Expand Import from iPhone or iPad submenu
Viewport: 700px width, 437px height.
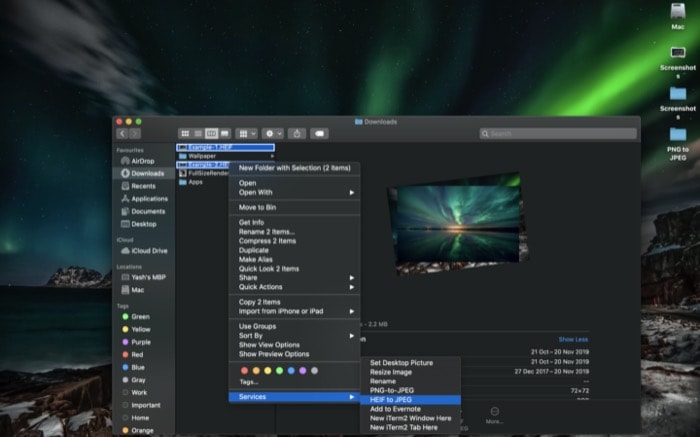point(294,311)
